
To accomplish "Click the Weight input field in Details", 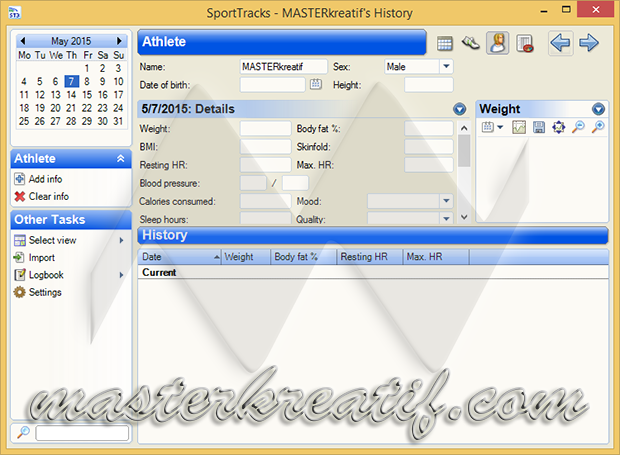I will (266, 128).
